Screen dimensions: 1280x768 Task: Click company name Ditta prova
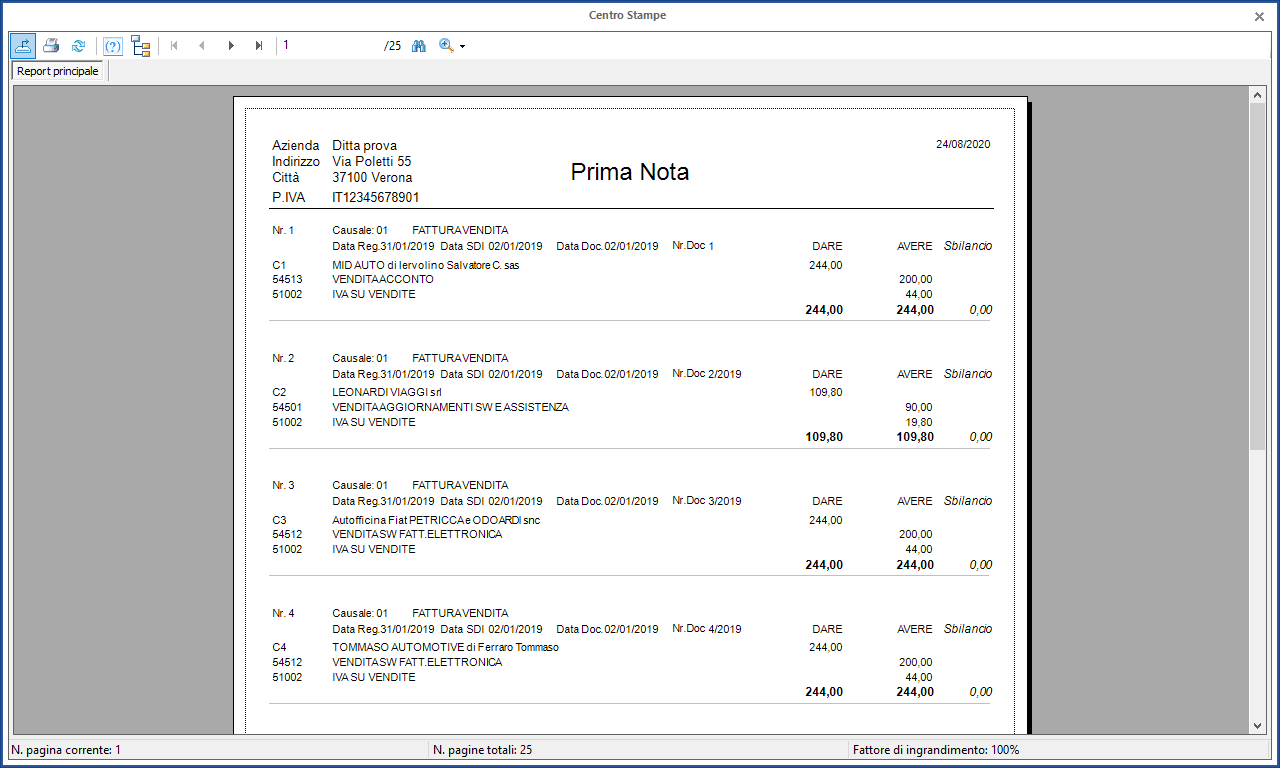click(365, 146)
